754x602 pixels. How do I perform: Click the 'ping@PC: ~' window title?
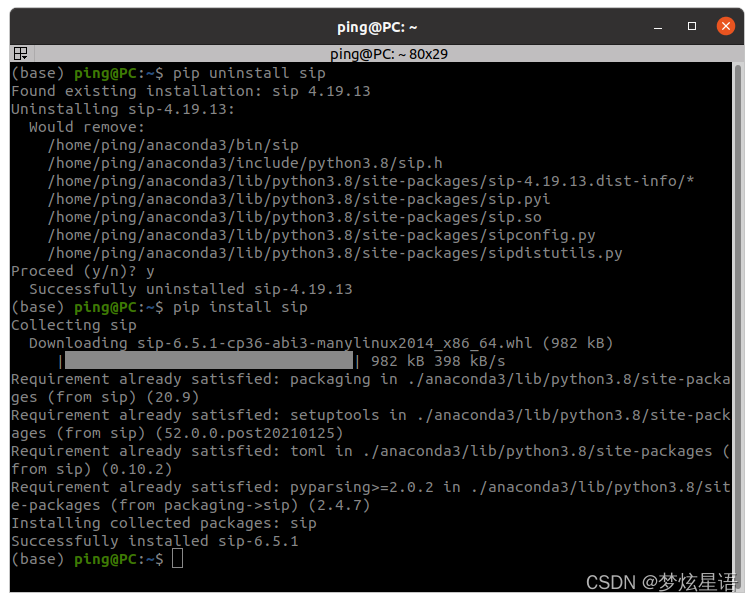pyautogui.click(x=377, y=27)
